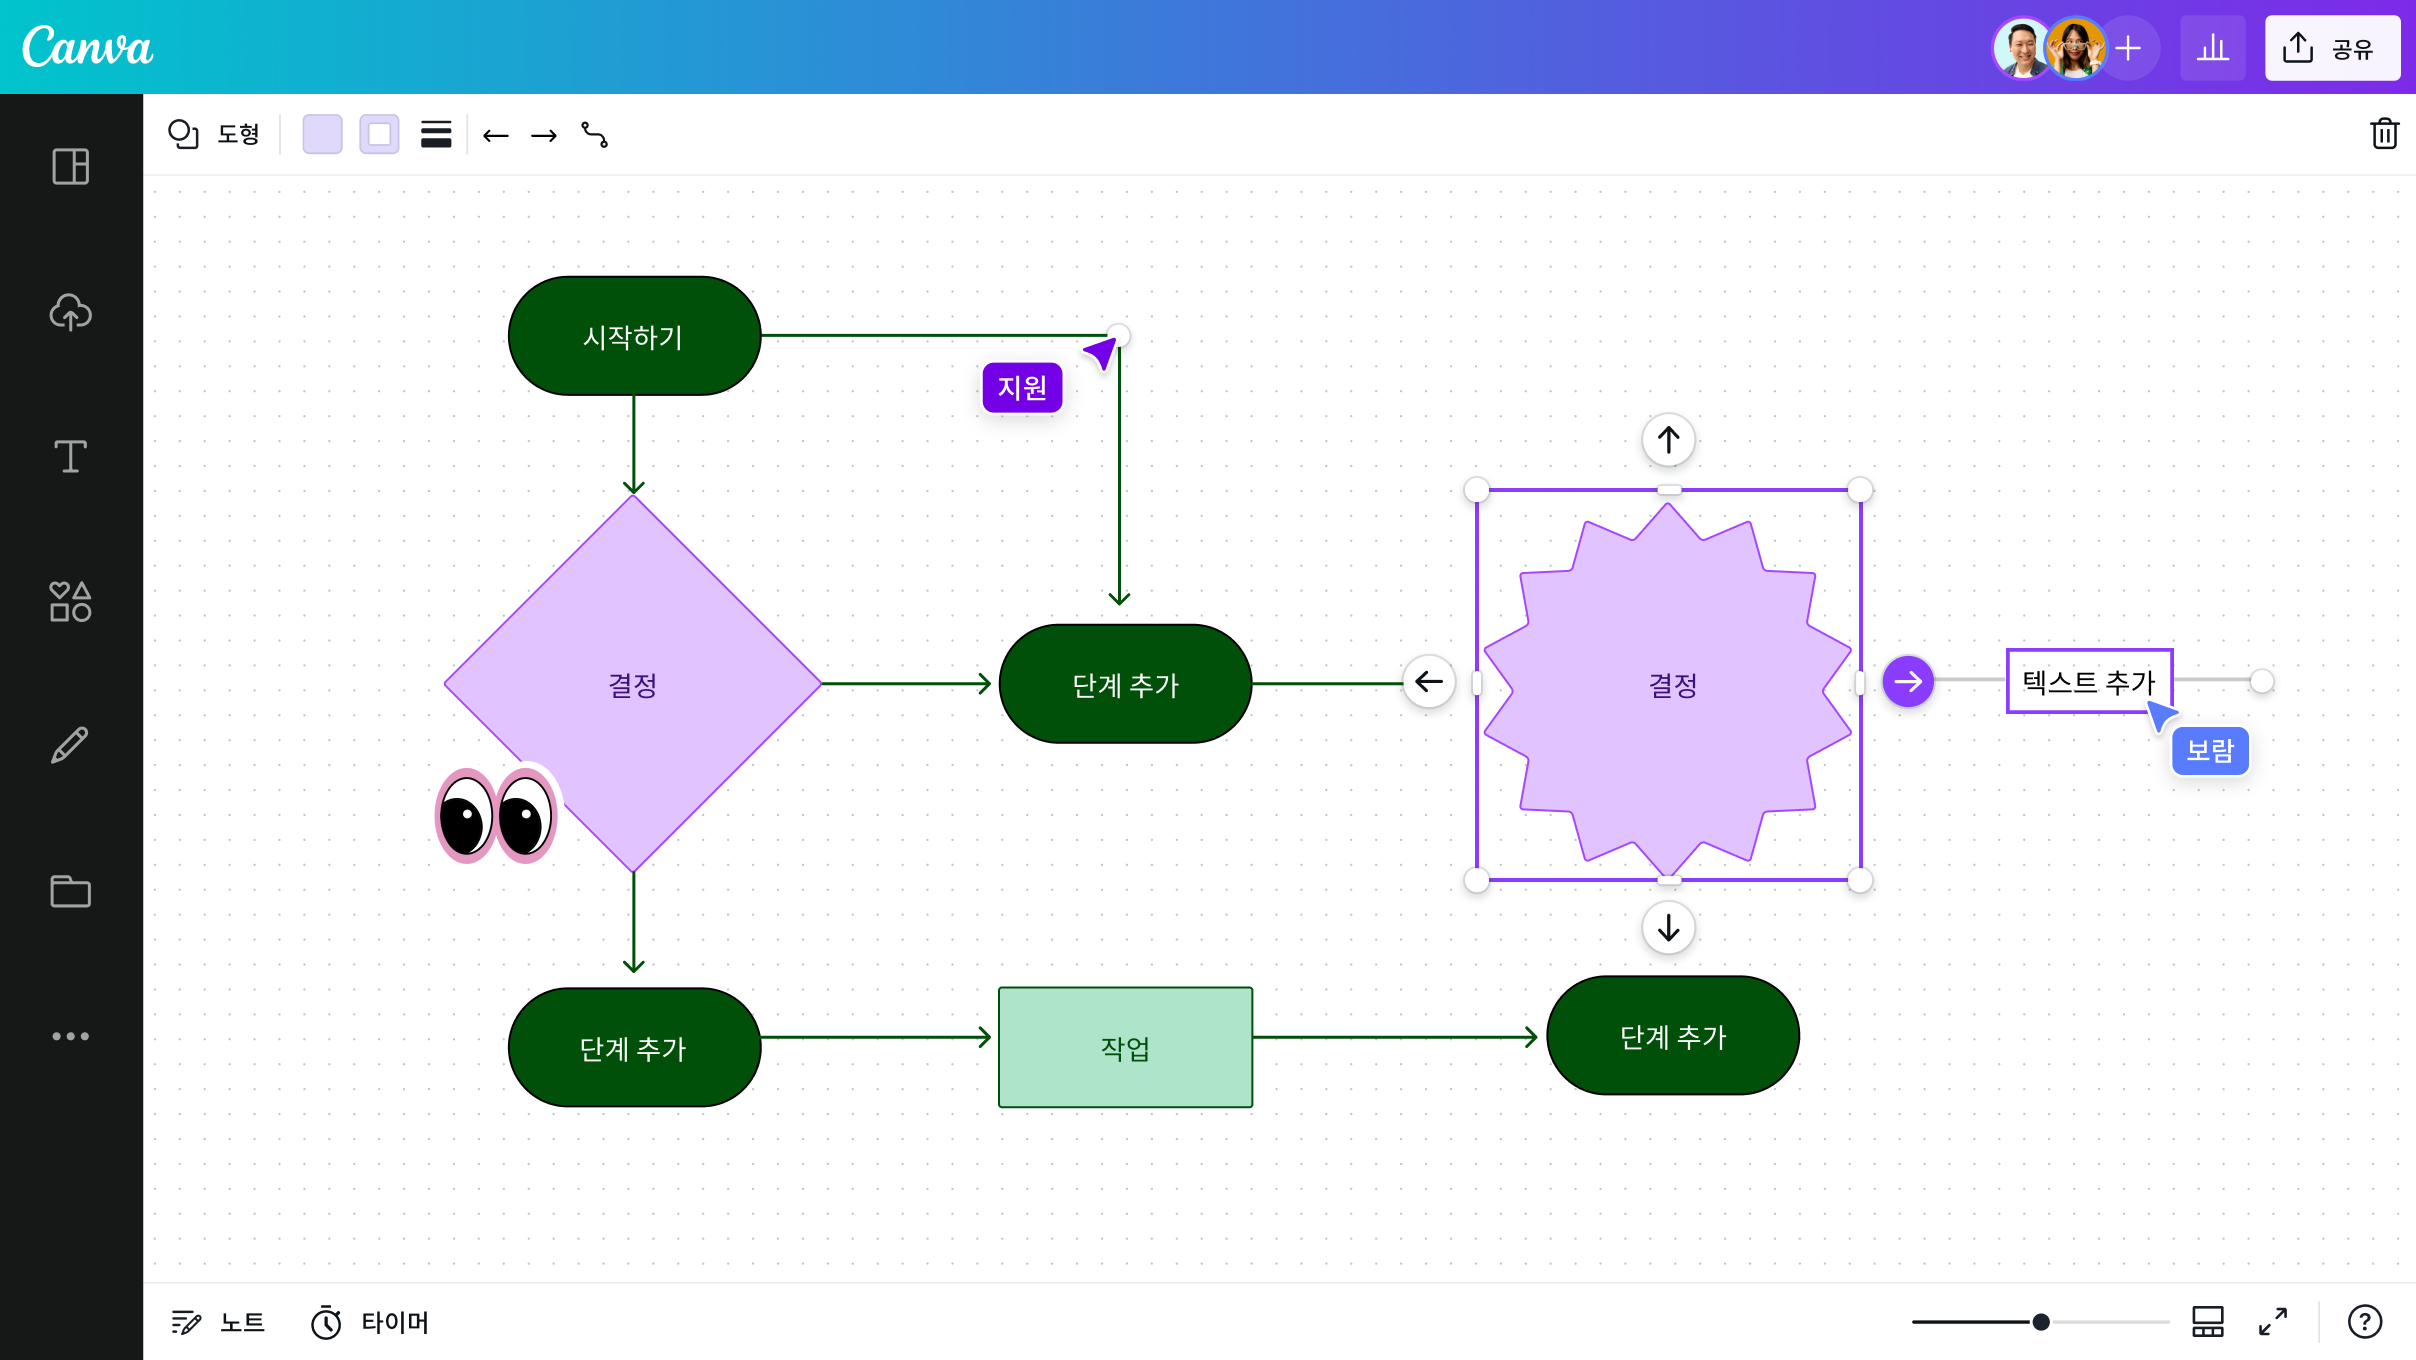Select the 시작하기 start shape
This screenshot has width=2416, height=1360.
[x=634, y=336]
